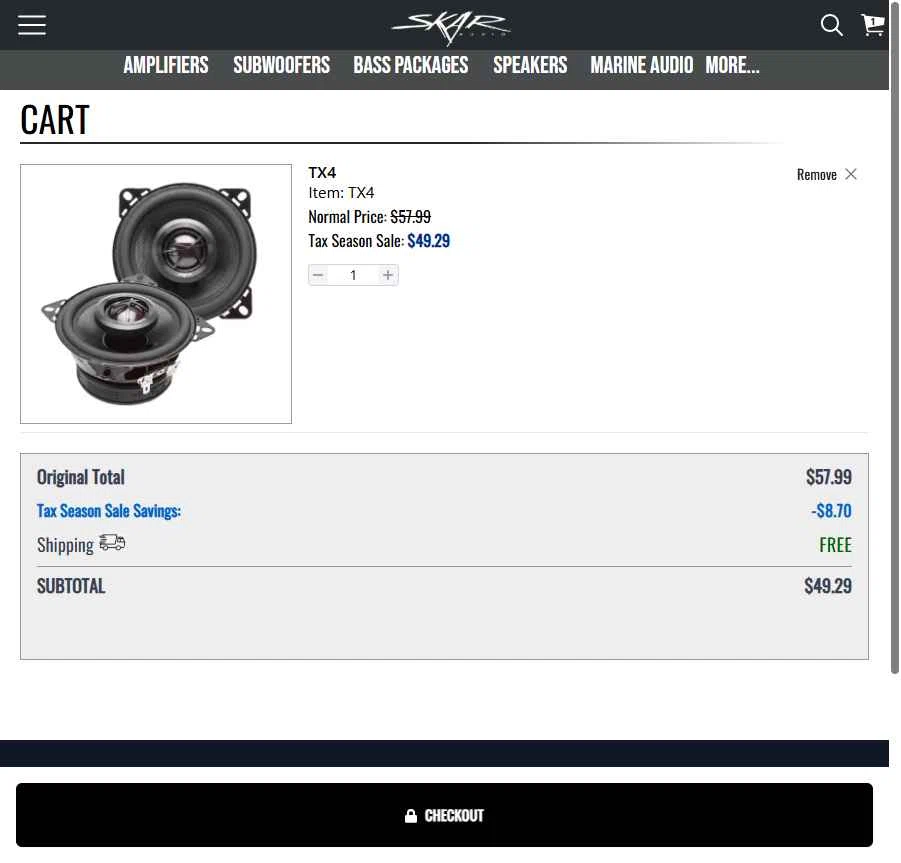Open the hamburger menu

click(32, 25)
